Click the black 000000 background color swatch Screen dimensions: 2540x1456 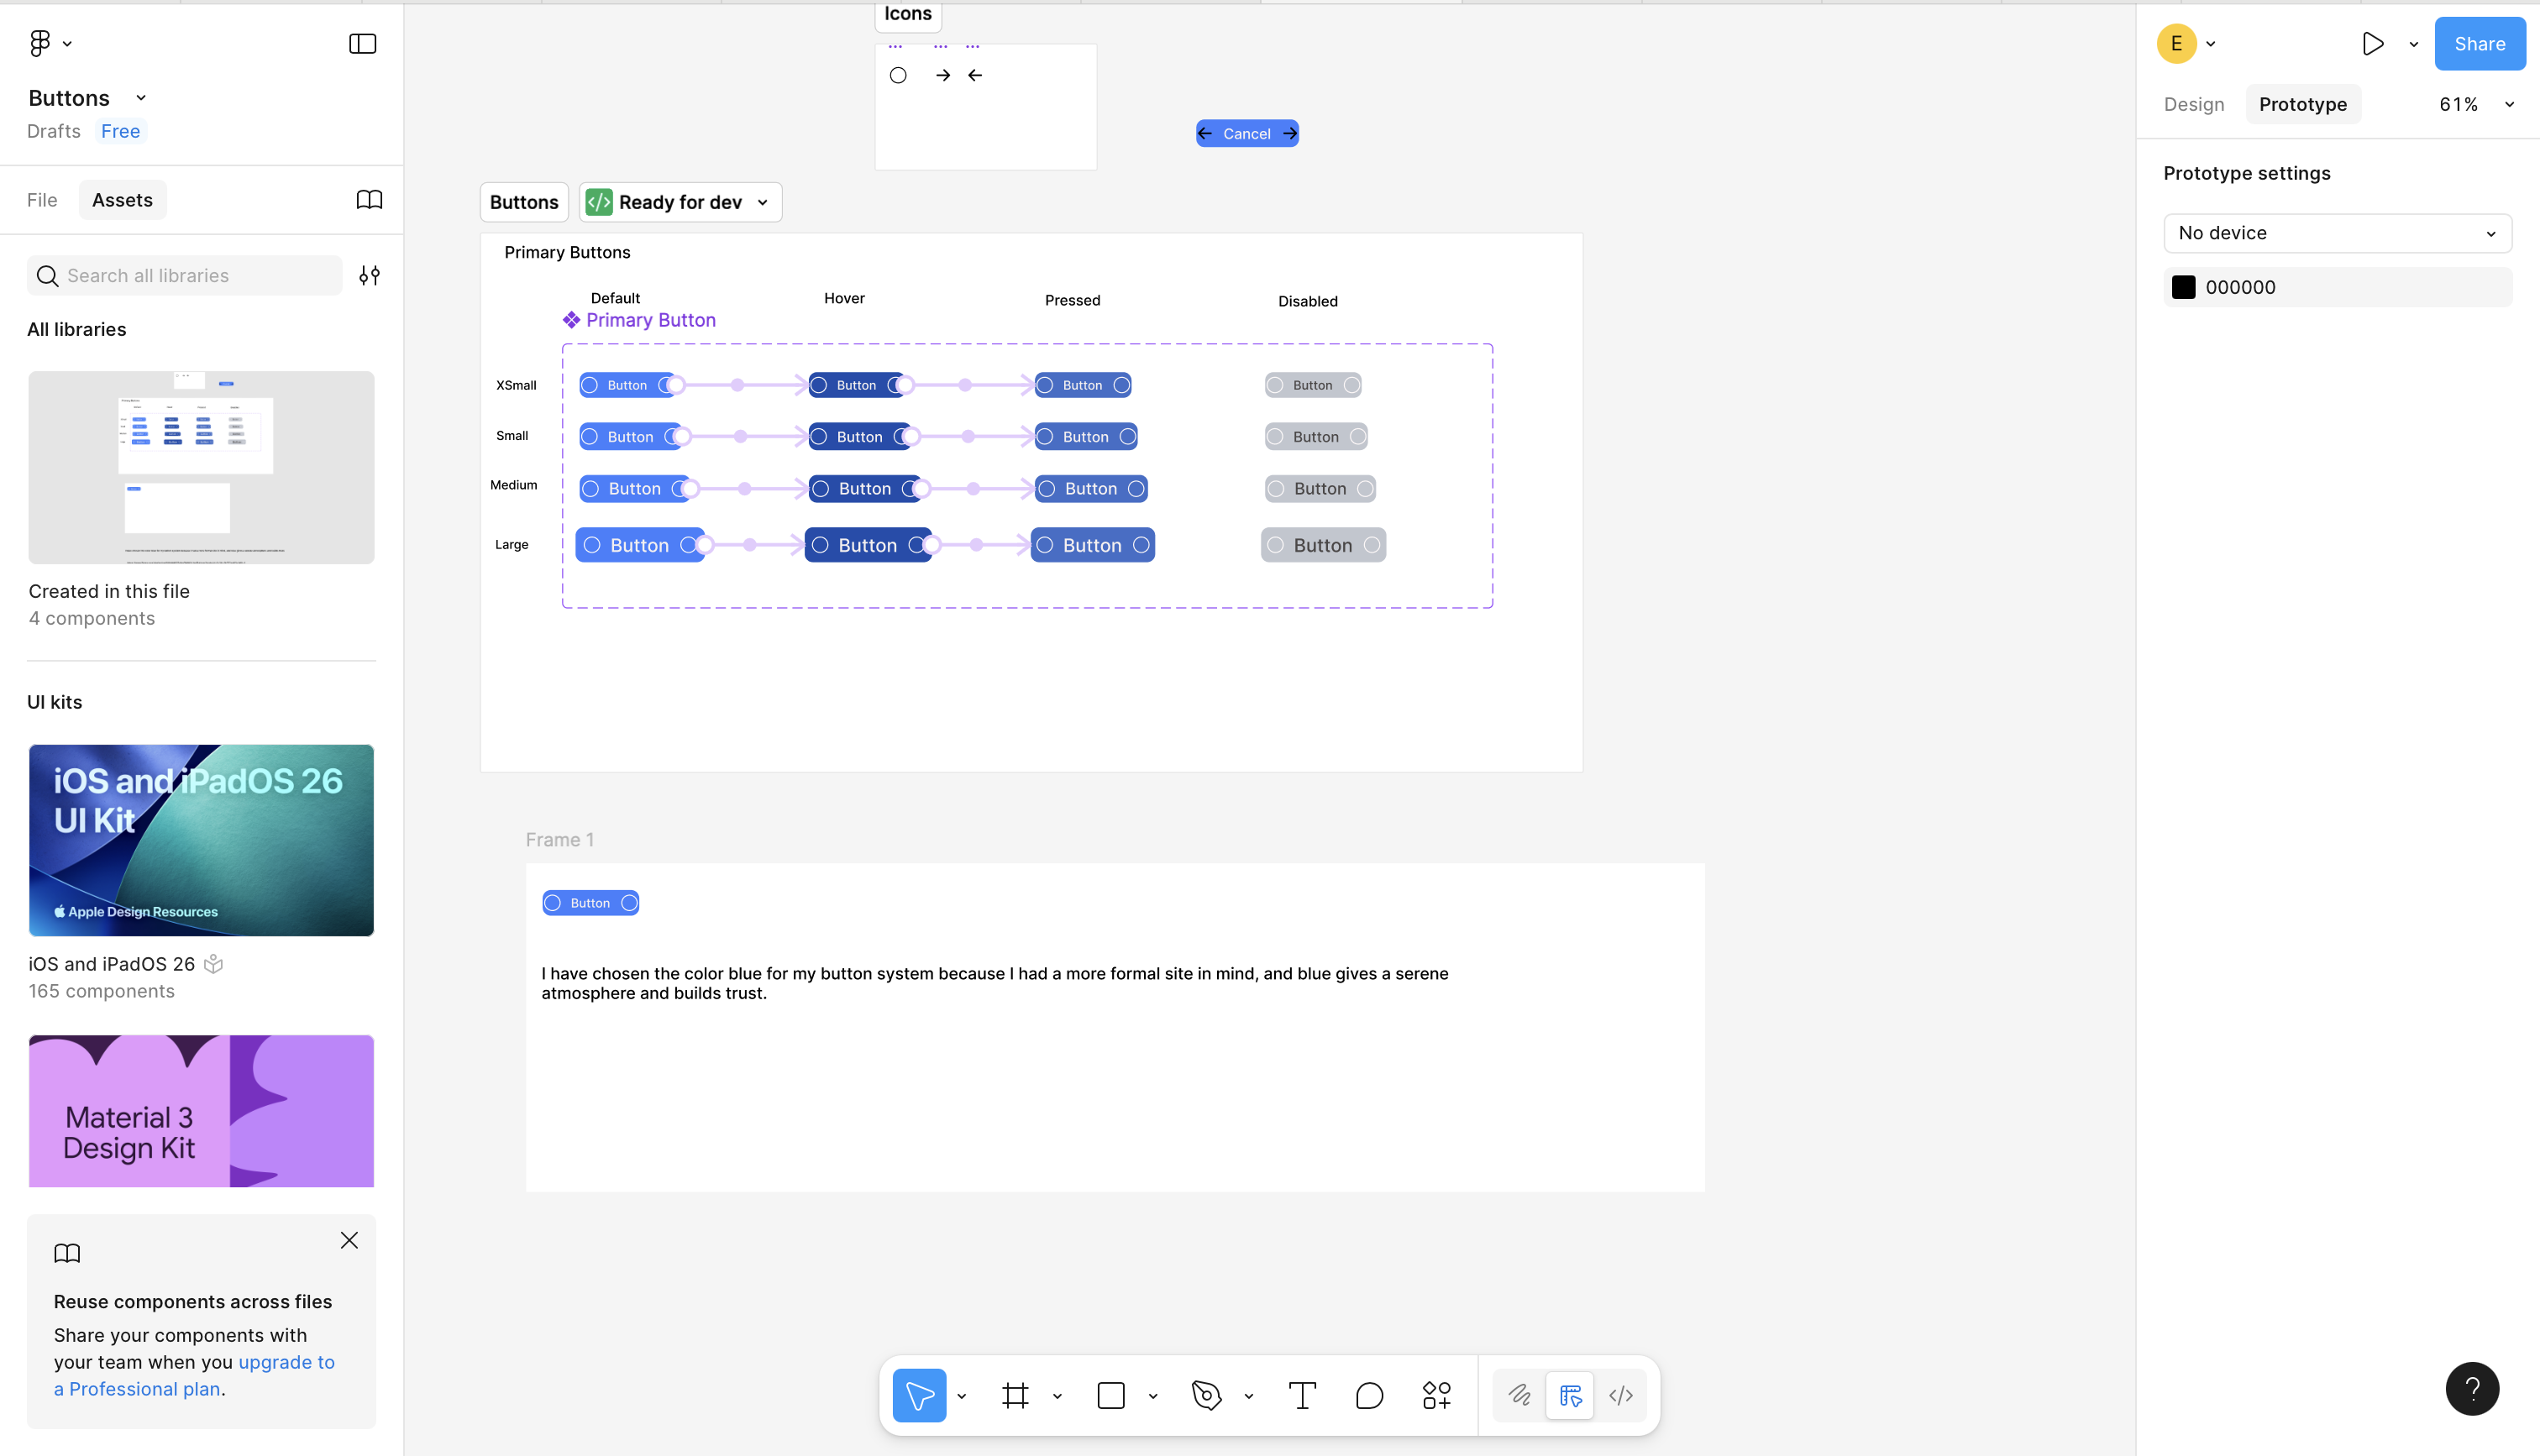(x=2183, y=287)
